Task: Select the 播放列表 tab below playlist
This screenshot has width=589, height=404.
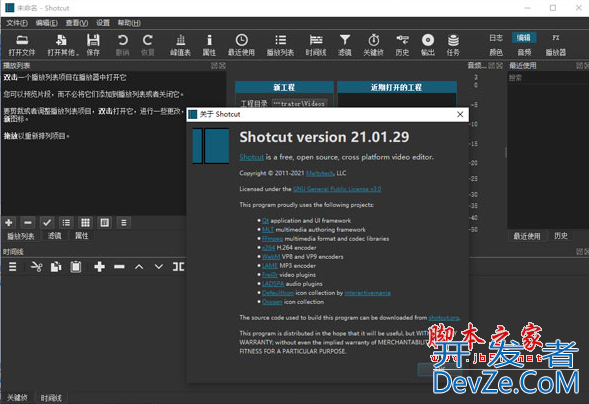Action: tap(21, 236)
